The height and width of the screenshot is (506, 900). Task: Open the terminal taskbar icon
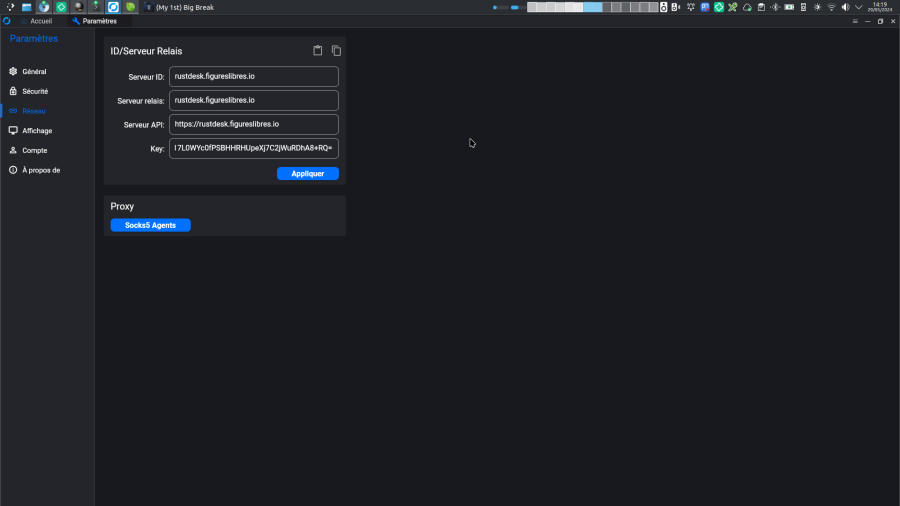point(96,7)
